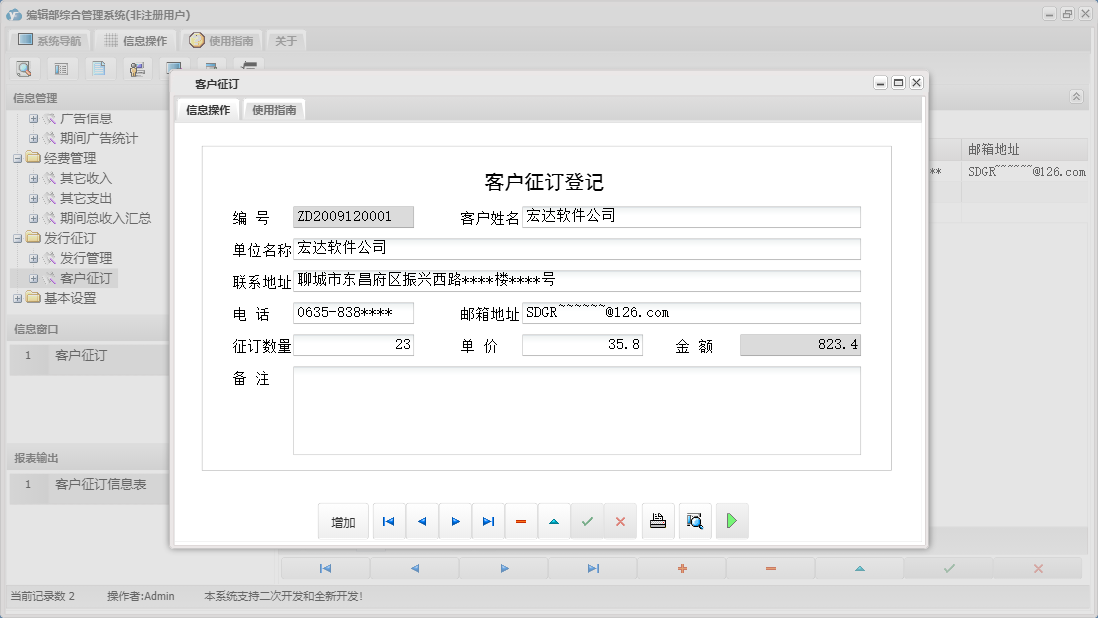The image size is (1098, 618).
Task: Go to previous record in dialog navigator
Action: (422, 520)
